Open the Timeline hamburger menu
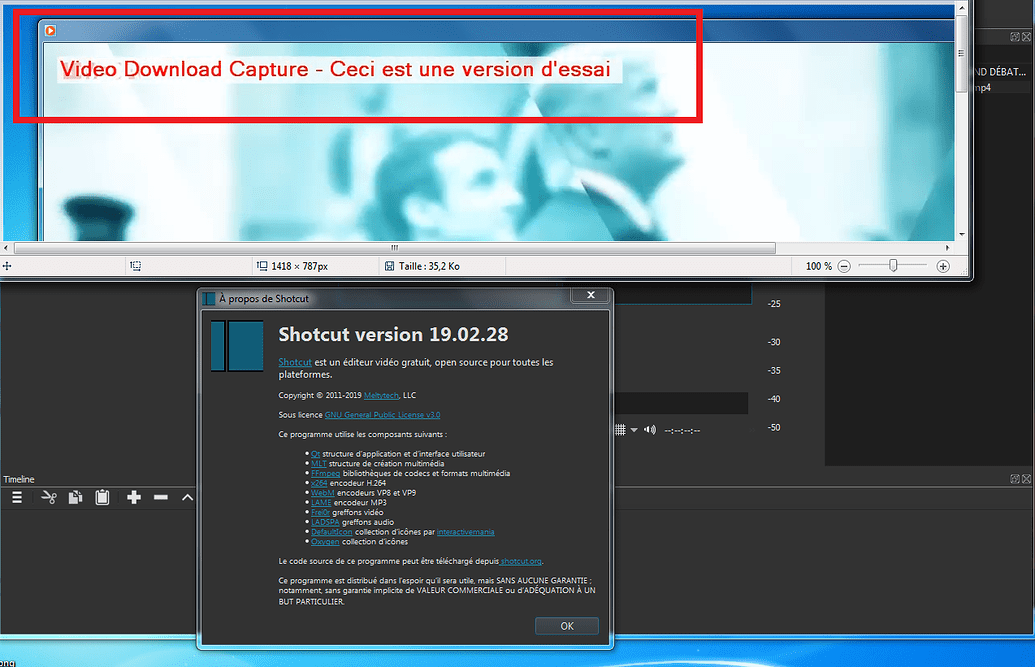 coord(17,497)
